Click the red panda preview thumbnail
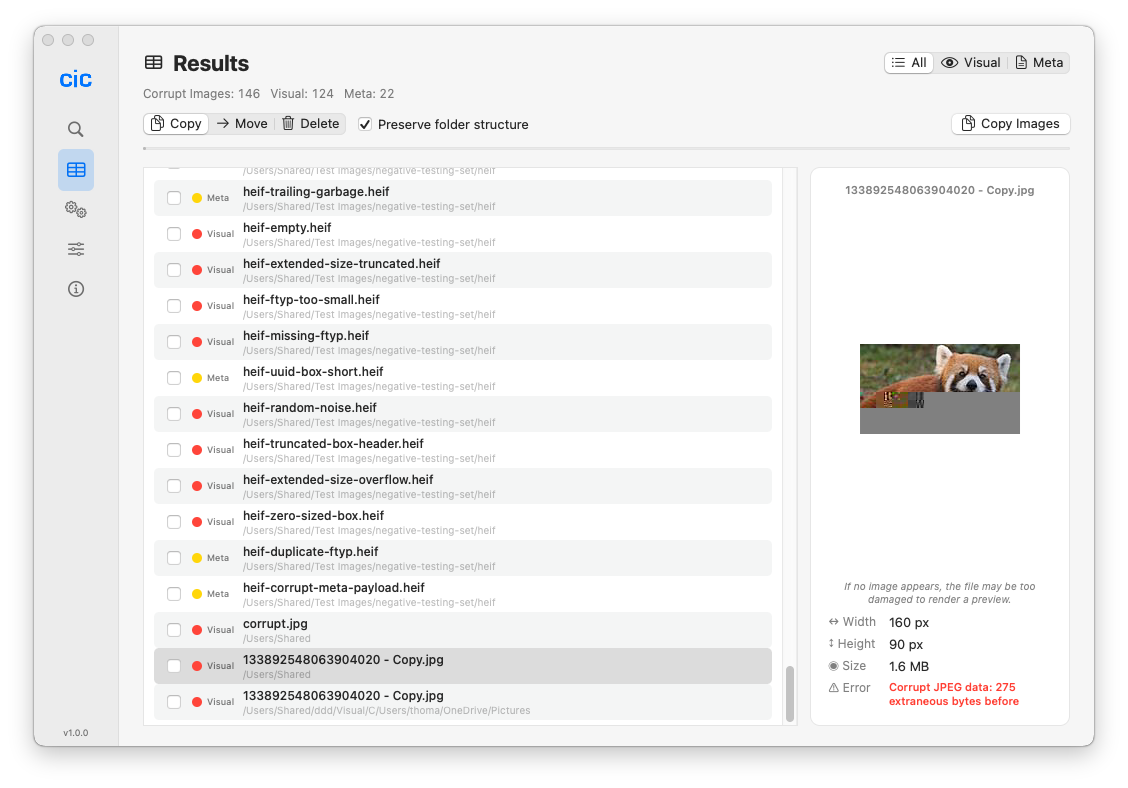 (939, 388)
